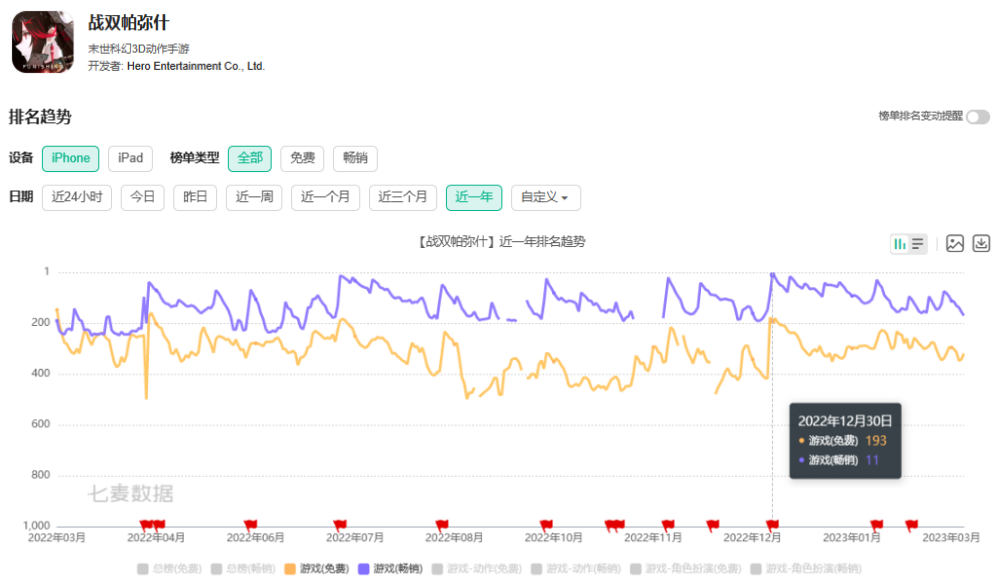Click the red flag above 2022年07月
This screenshot has width=1006, height=586.
tap(340, 526)
